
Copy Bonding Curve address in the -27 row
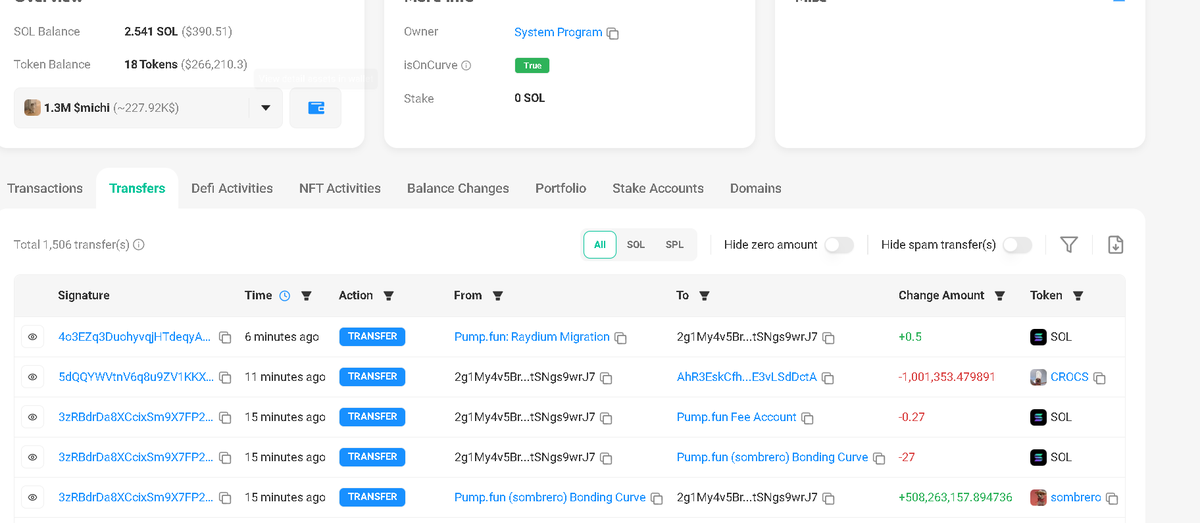pos(879,458)
